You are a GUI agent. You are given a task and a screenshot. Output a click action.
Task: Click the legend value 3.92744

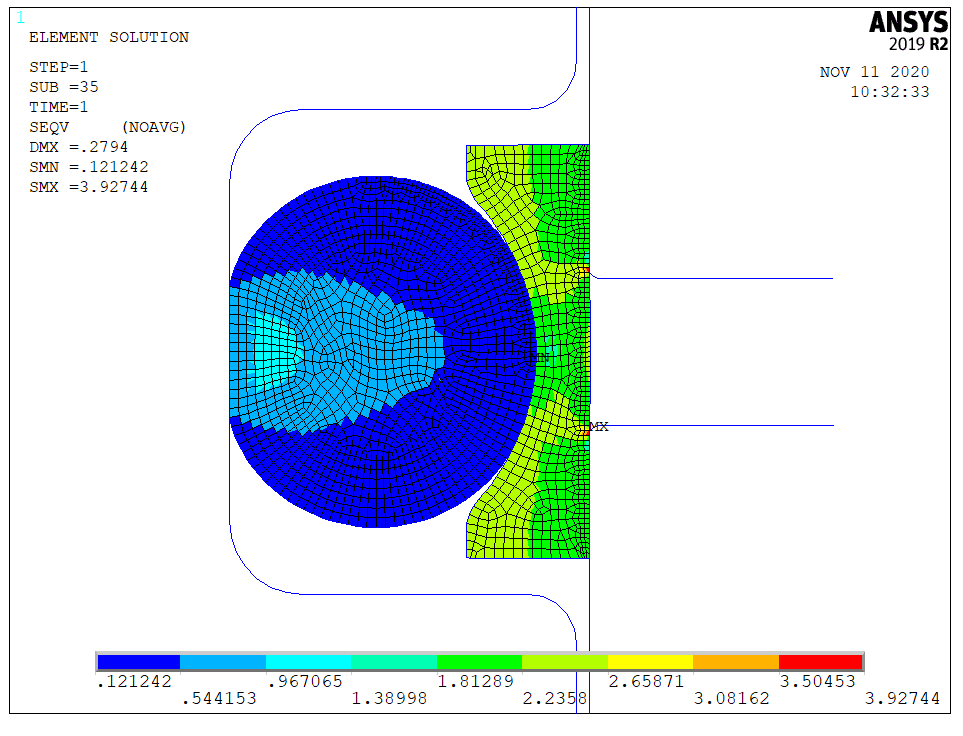point(902,699)
